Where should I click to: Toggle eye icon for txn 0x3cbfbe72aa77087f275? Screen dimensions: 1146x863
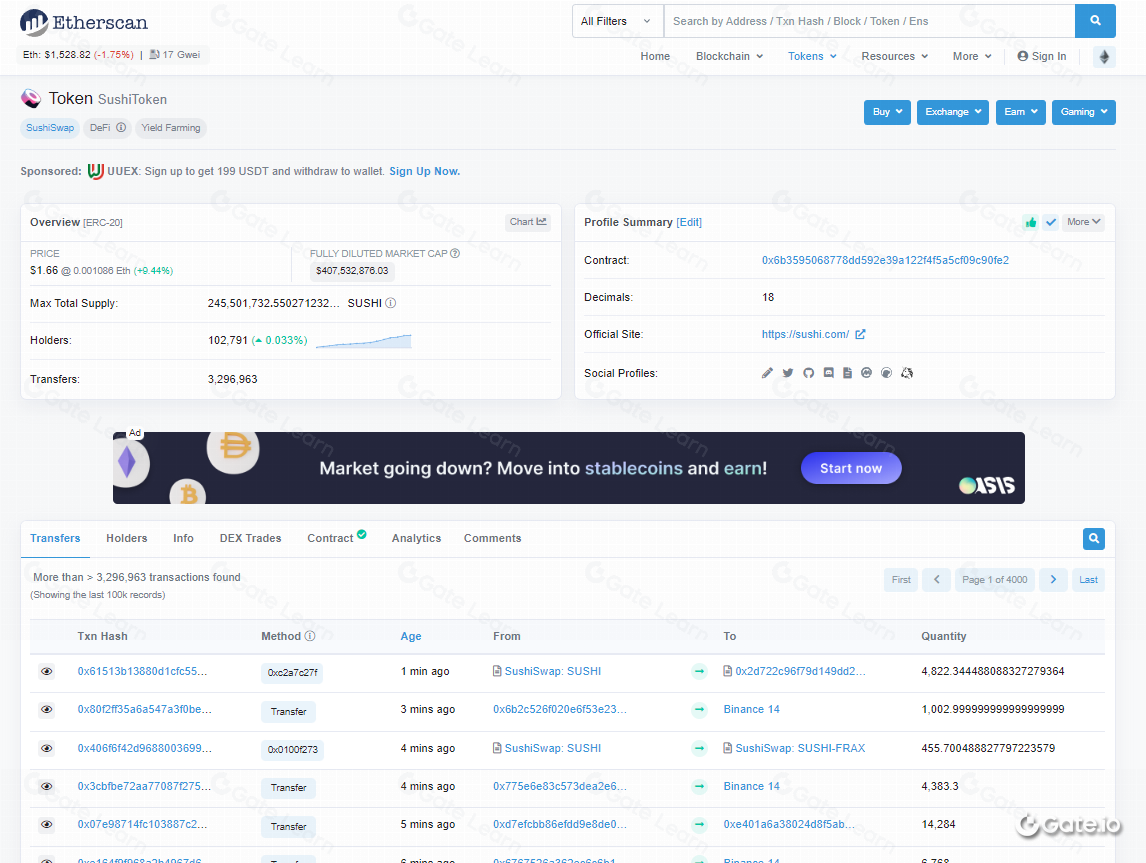pos(47,786)
